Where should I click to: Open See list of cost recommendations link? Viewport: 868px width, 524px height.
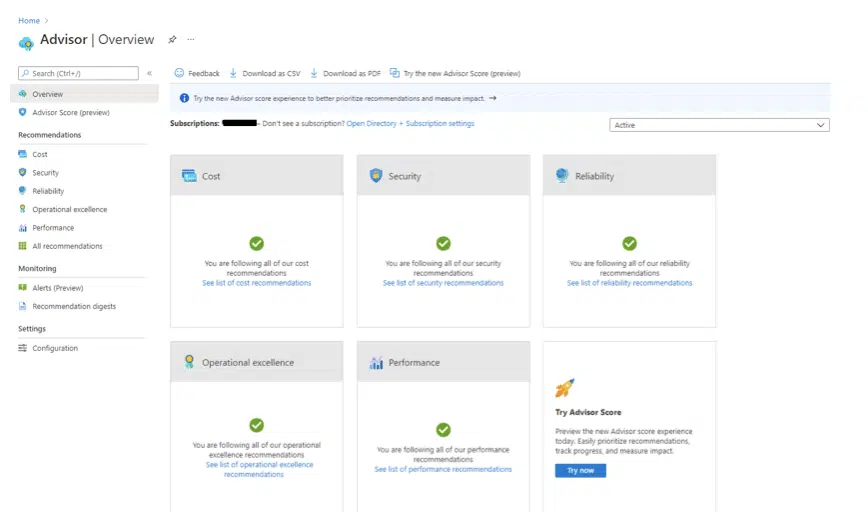pyautogui.click(x=256, y=283)
